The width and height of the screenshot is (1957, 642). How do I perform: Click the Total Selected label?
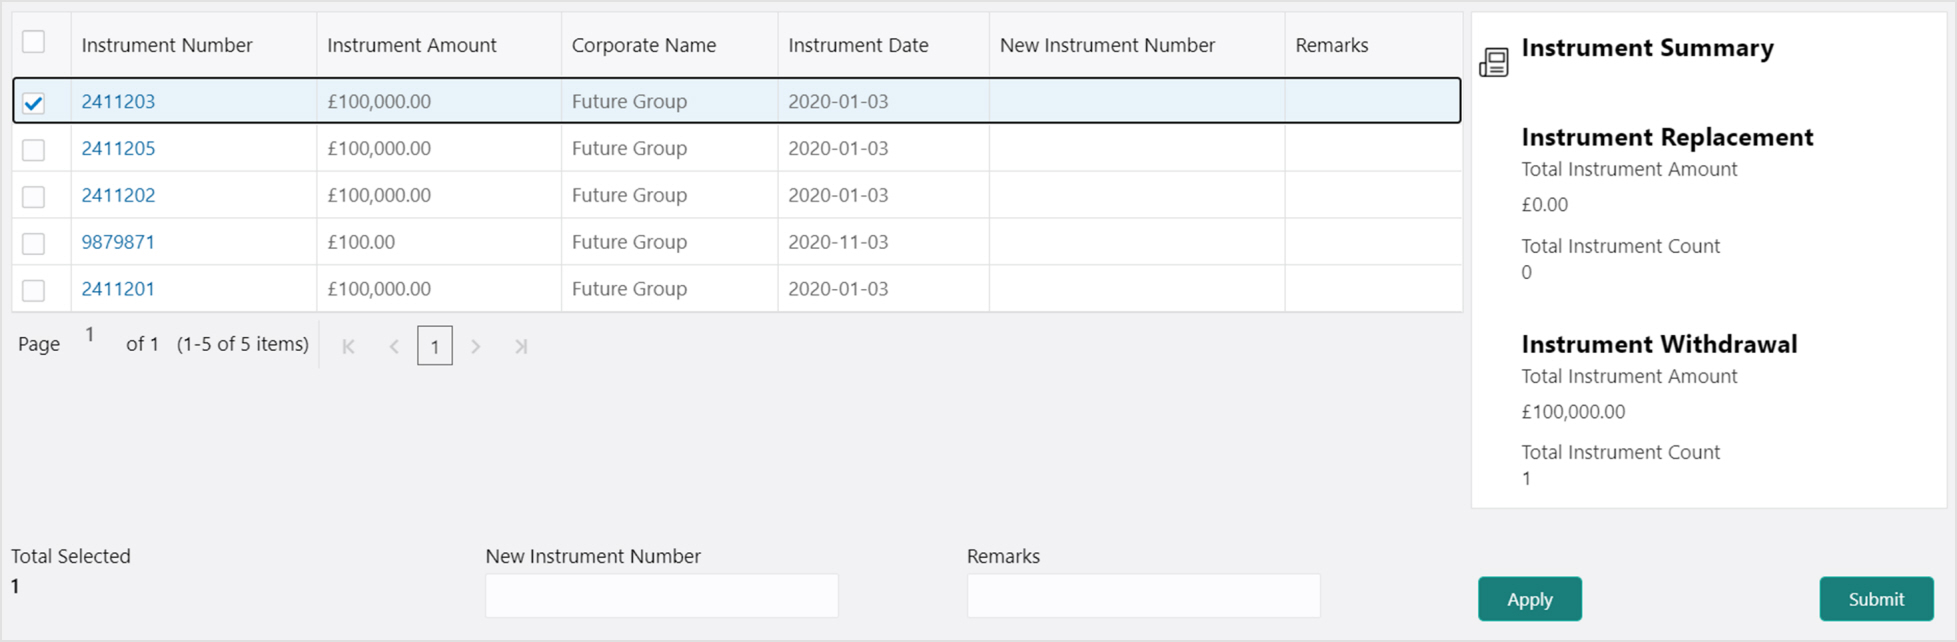[x=71, y=556]
